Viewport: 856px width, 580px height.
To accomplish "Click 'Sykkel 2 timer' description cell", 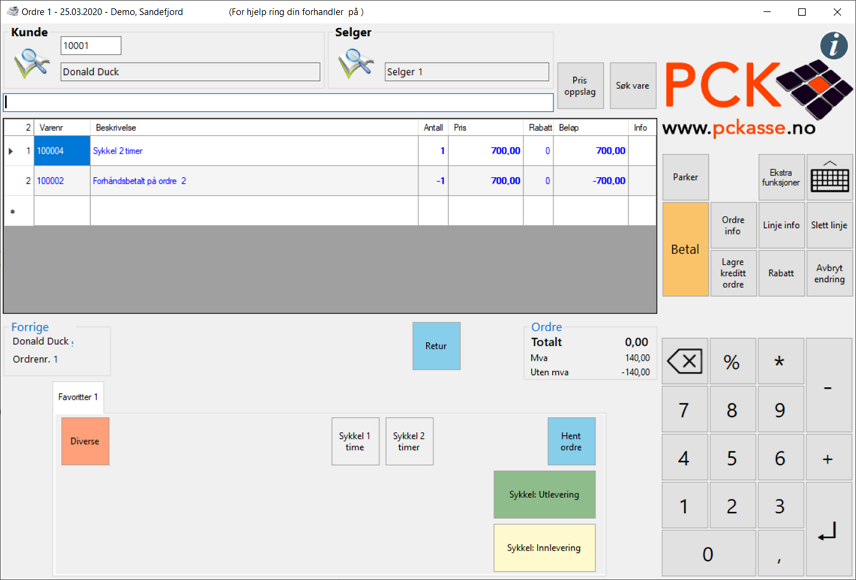I will click(254, 151).
